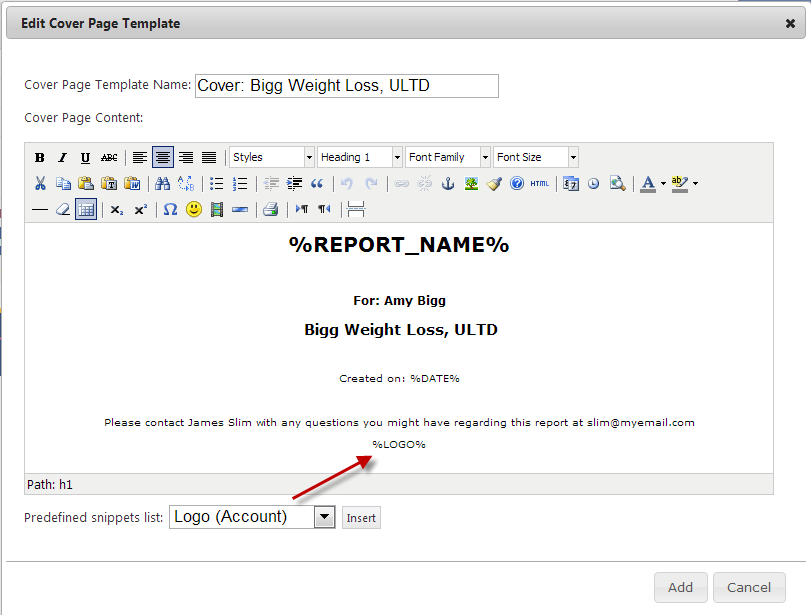Expand the Styles dropdown
811x615 pixels.
pos(309,158)
